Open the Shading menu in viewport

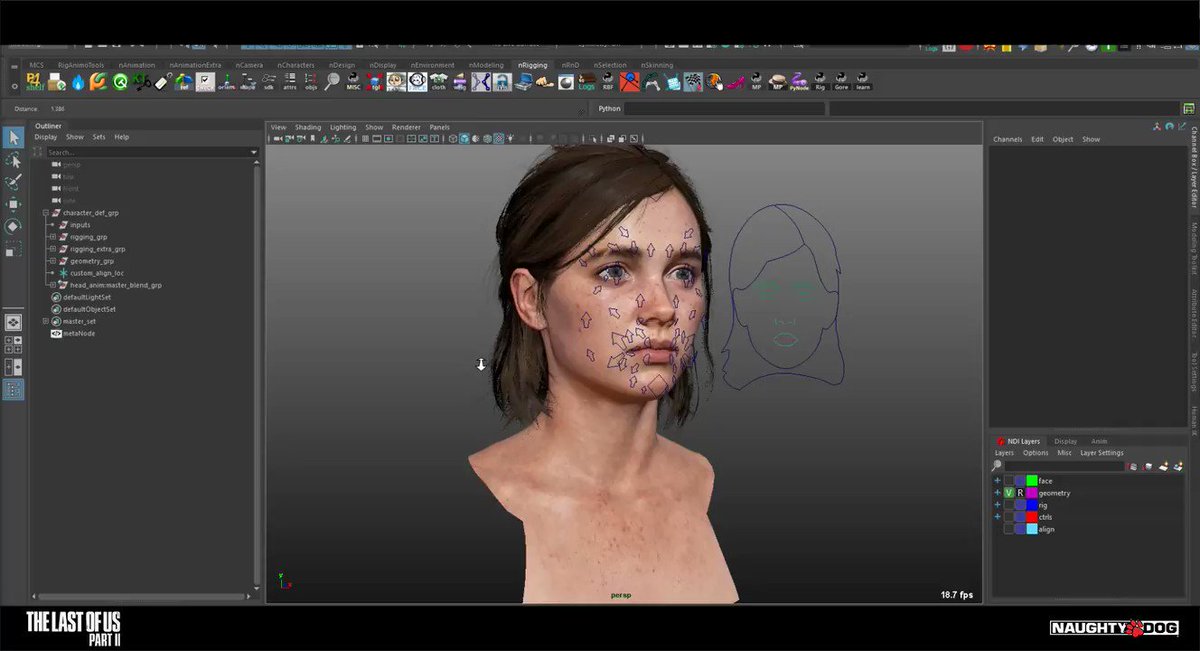pyautogui.click(x=308, y=127)
